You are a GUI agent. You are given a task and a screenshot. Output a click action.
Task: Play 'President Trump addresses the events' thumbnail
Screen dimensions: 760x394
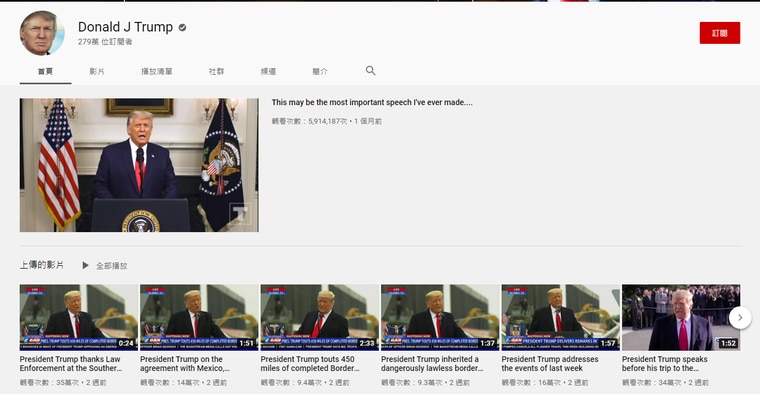(x=560, y=317)
